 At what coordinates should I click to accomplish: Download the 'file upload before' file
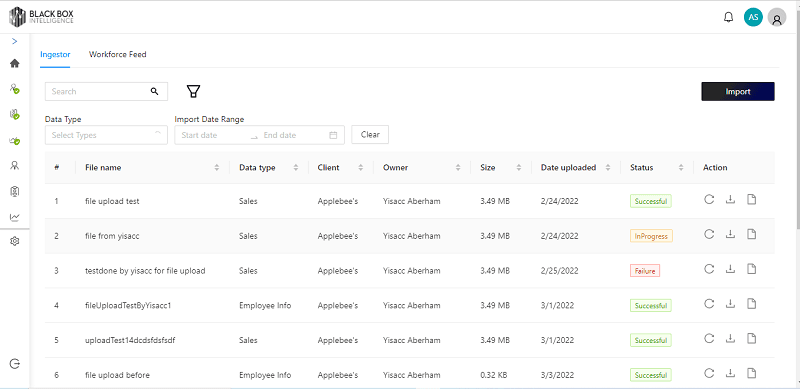click(x=730, y=373)
